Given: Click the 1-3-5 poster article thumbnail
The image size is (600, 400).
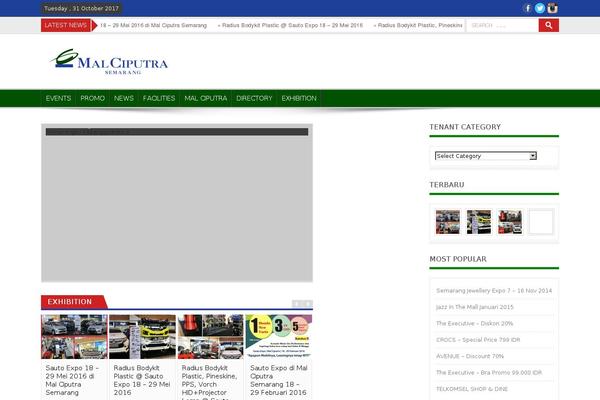Looking at the screenshot, I should tap(279, 337).
